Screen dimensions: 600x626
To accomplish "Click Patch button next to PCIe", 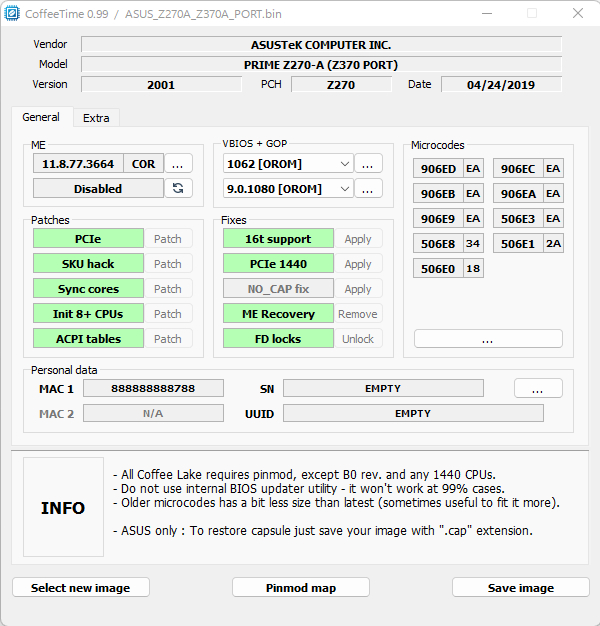I will 168,239.
